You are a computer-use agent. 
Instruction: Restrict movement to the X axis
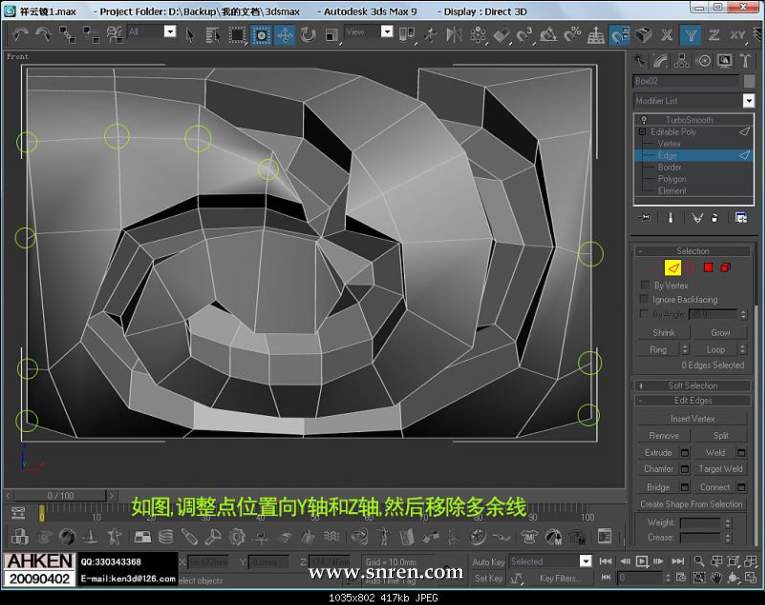[666, 35]
